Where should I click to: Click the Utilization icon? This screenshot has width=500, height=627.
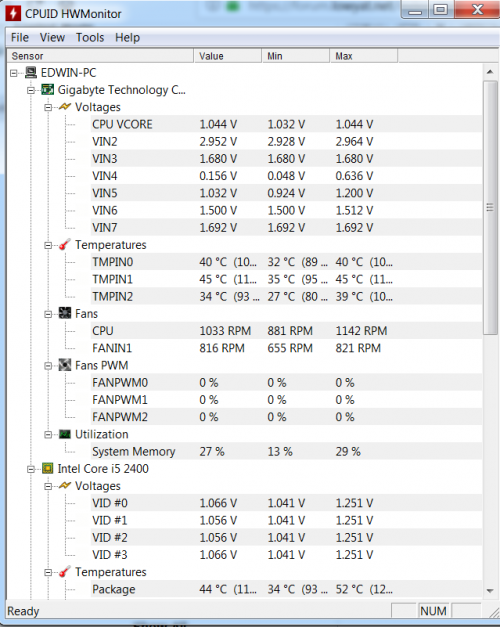(x=65, y=434)
